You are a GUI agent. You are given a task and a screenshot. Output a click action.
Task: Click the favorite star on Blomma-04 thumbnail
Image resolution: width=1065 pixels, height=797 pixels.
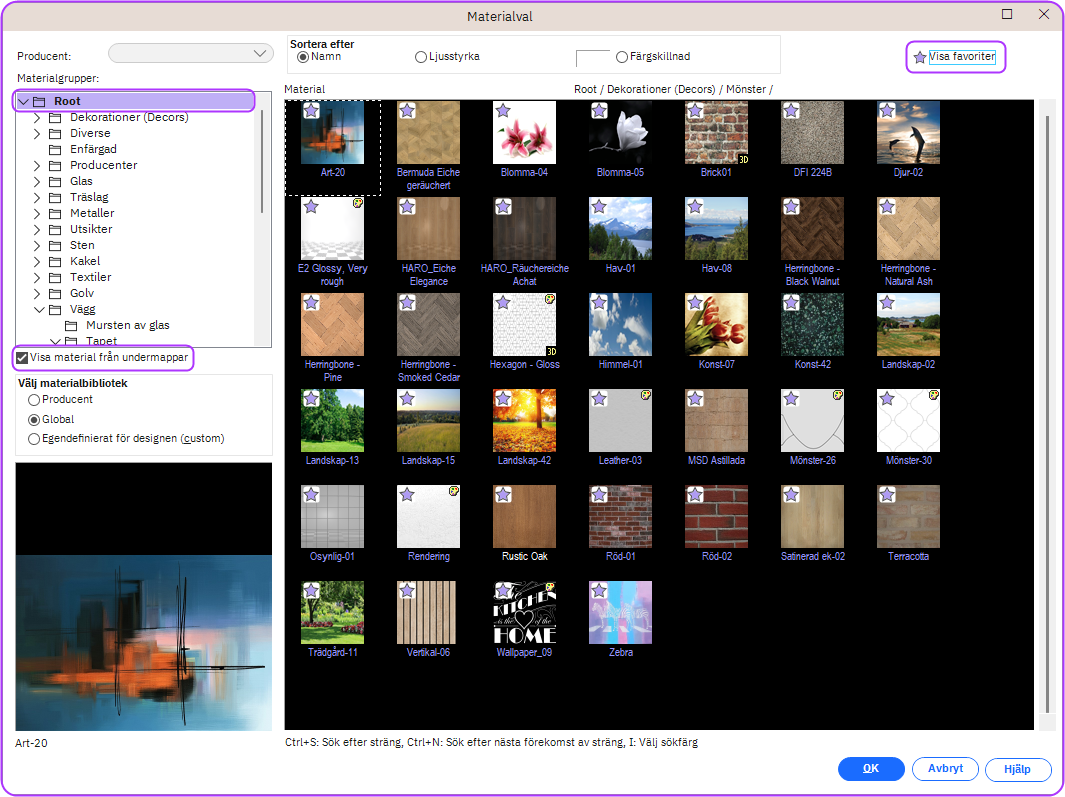tap(503, 111)
